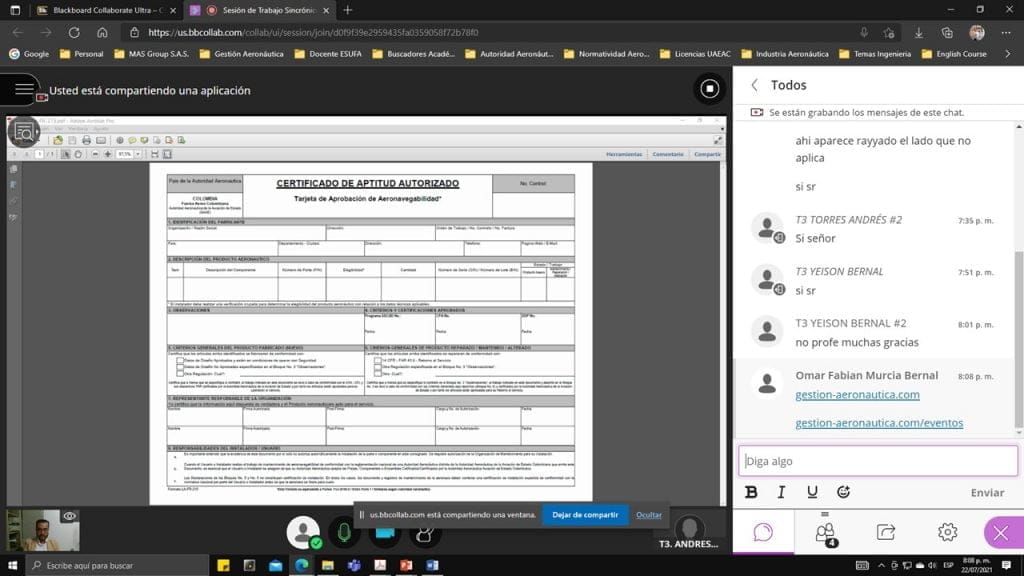Apply underline formatting in chat

[812, 492]
